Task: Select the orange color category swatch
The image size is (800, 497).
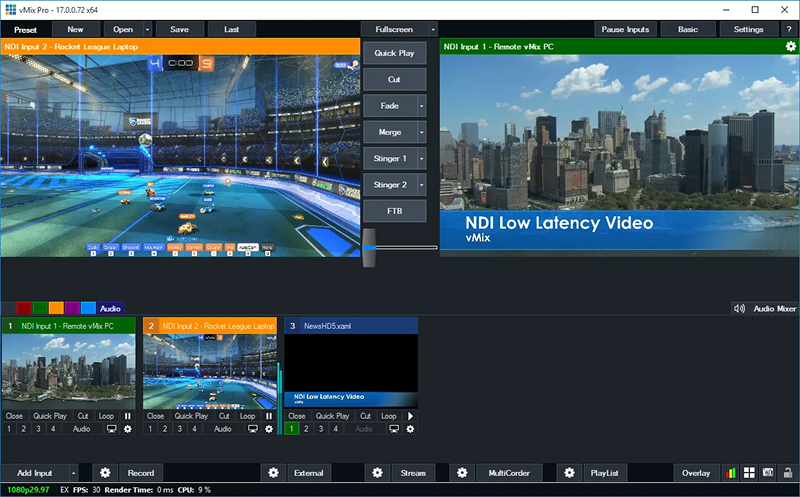Action: tap(56, 308)
